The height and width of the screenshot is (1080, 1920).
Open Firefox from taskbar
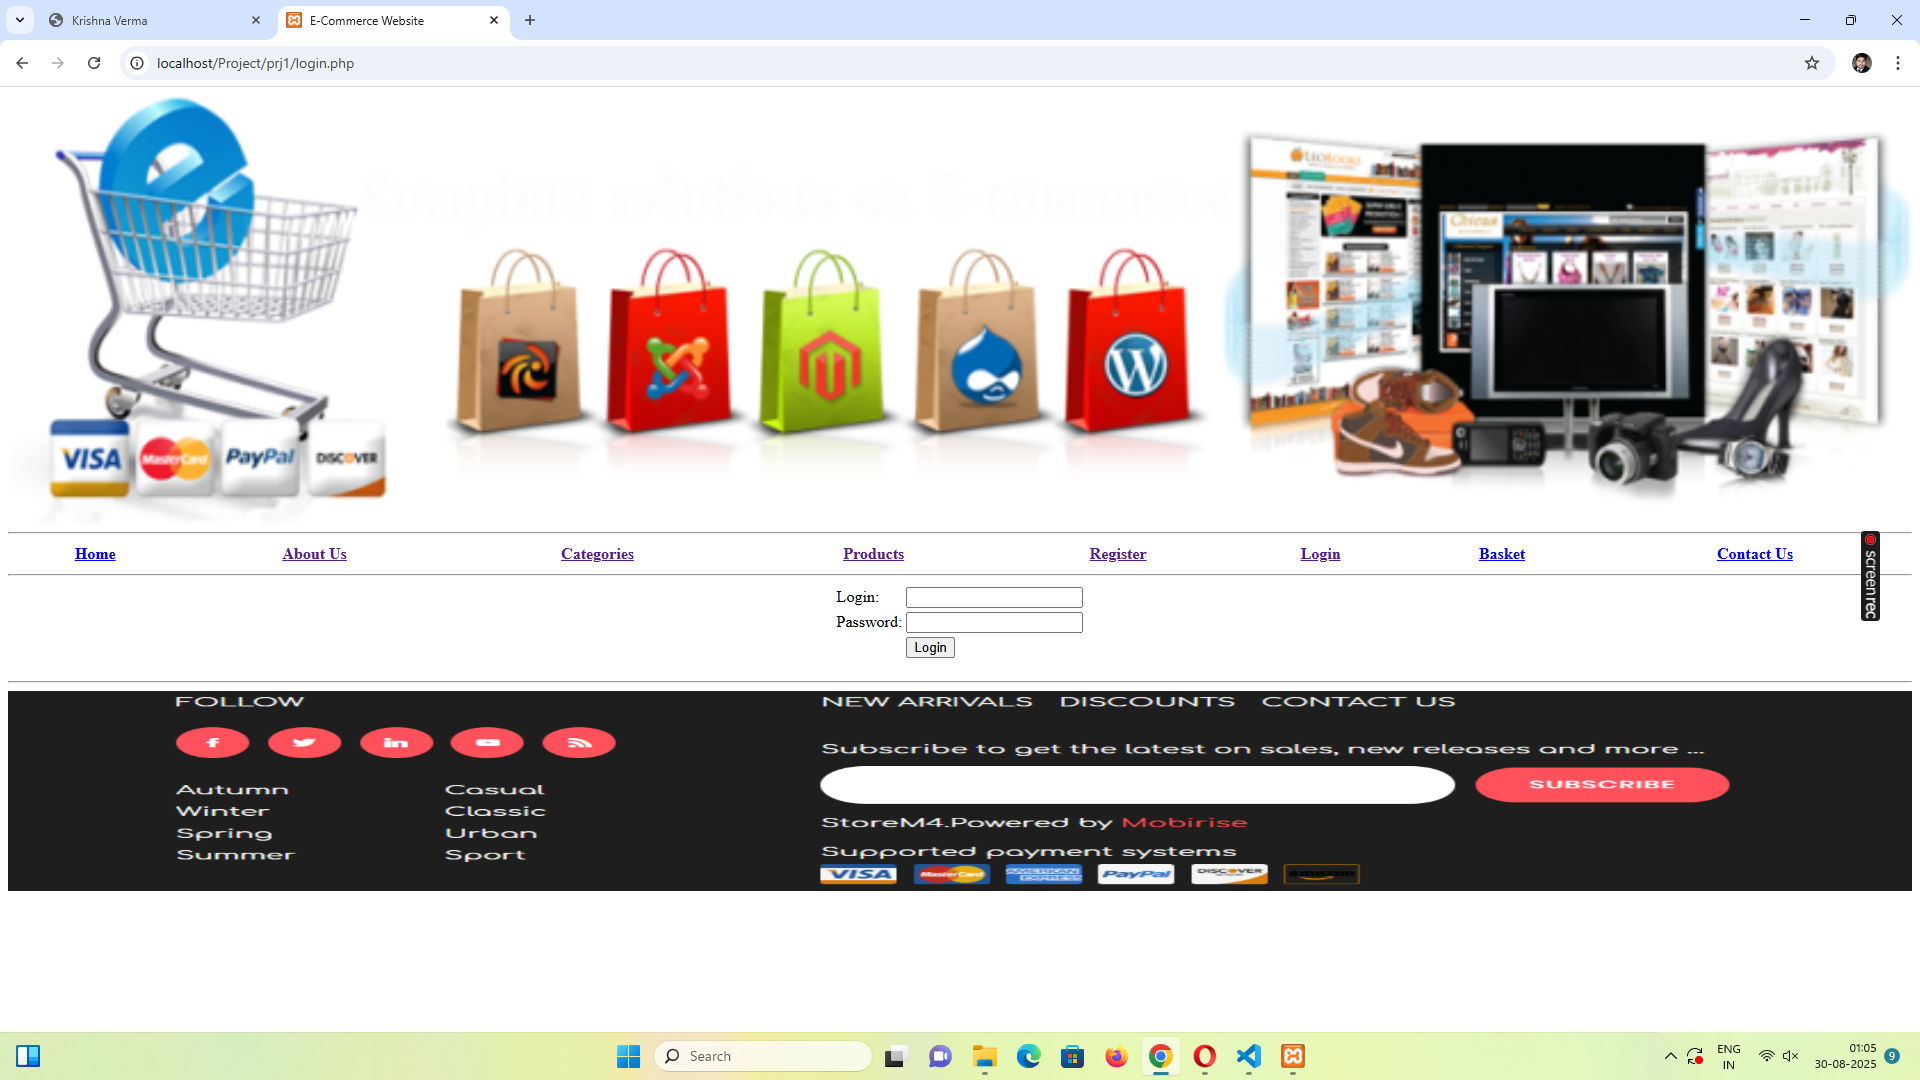click(1117, 1056)
